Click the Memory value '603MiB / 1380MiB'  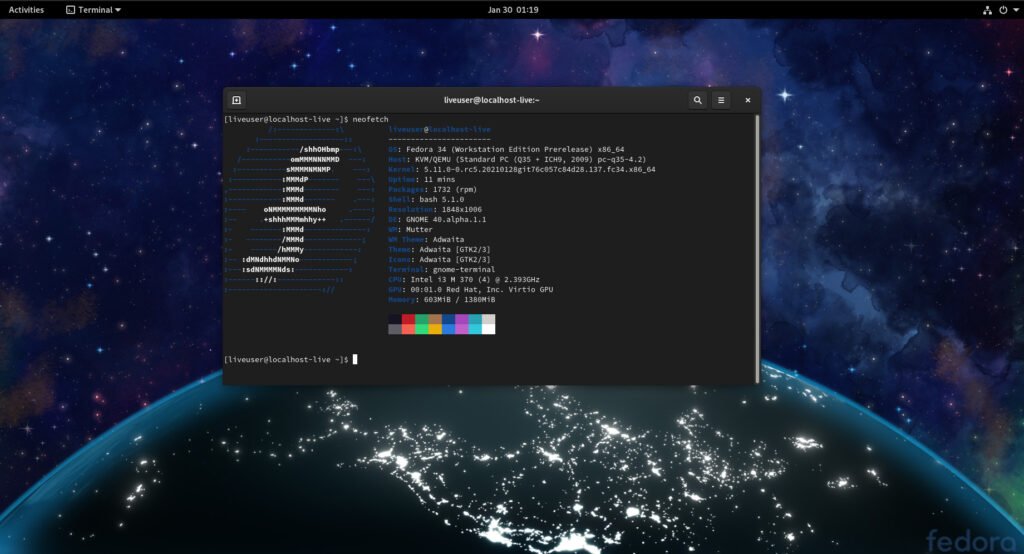[459, 300]
